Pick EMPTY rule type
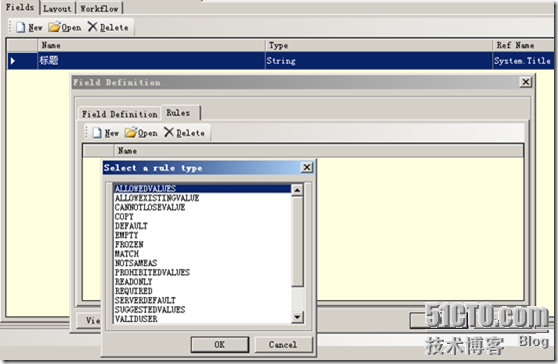Image resolution: width=558 pixels, height=364 pixels. [x=202, y=235]
